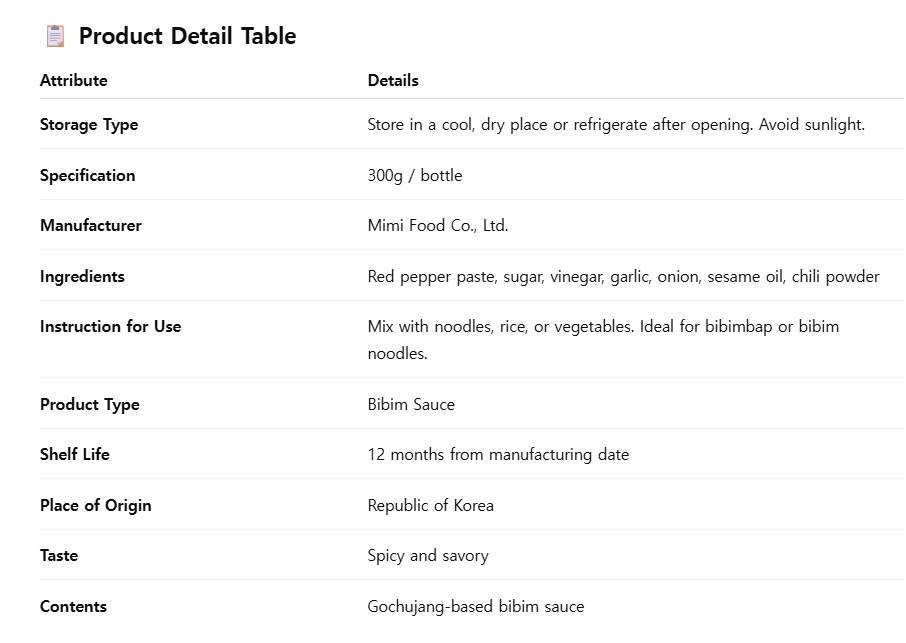Click Mimi Food Co., Ltd. text

point(438,225)
